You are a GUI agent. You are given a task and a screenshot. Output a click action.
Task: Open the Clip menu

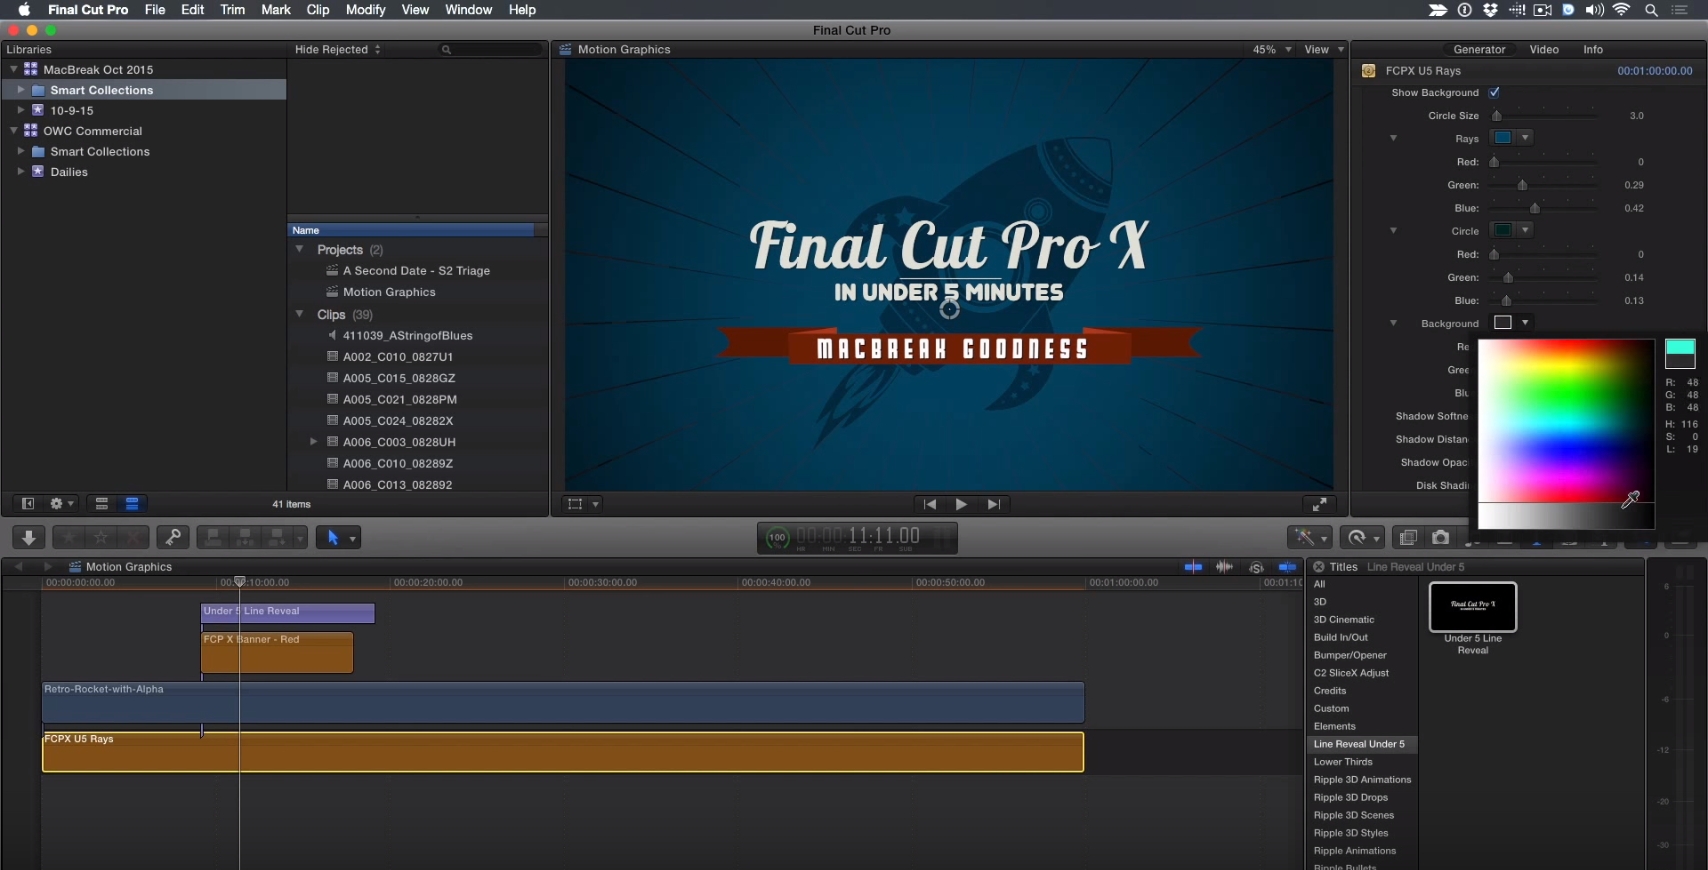(318, 10)
